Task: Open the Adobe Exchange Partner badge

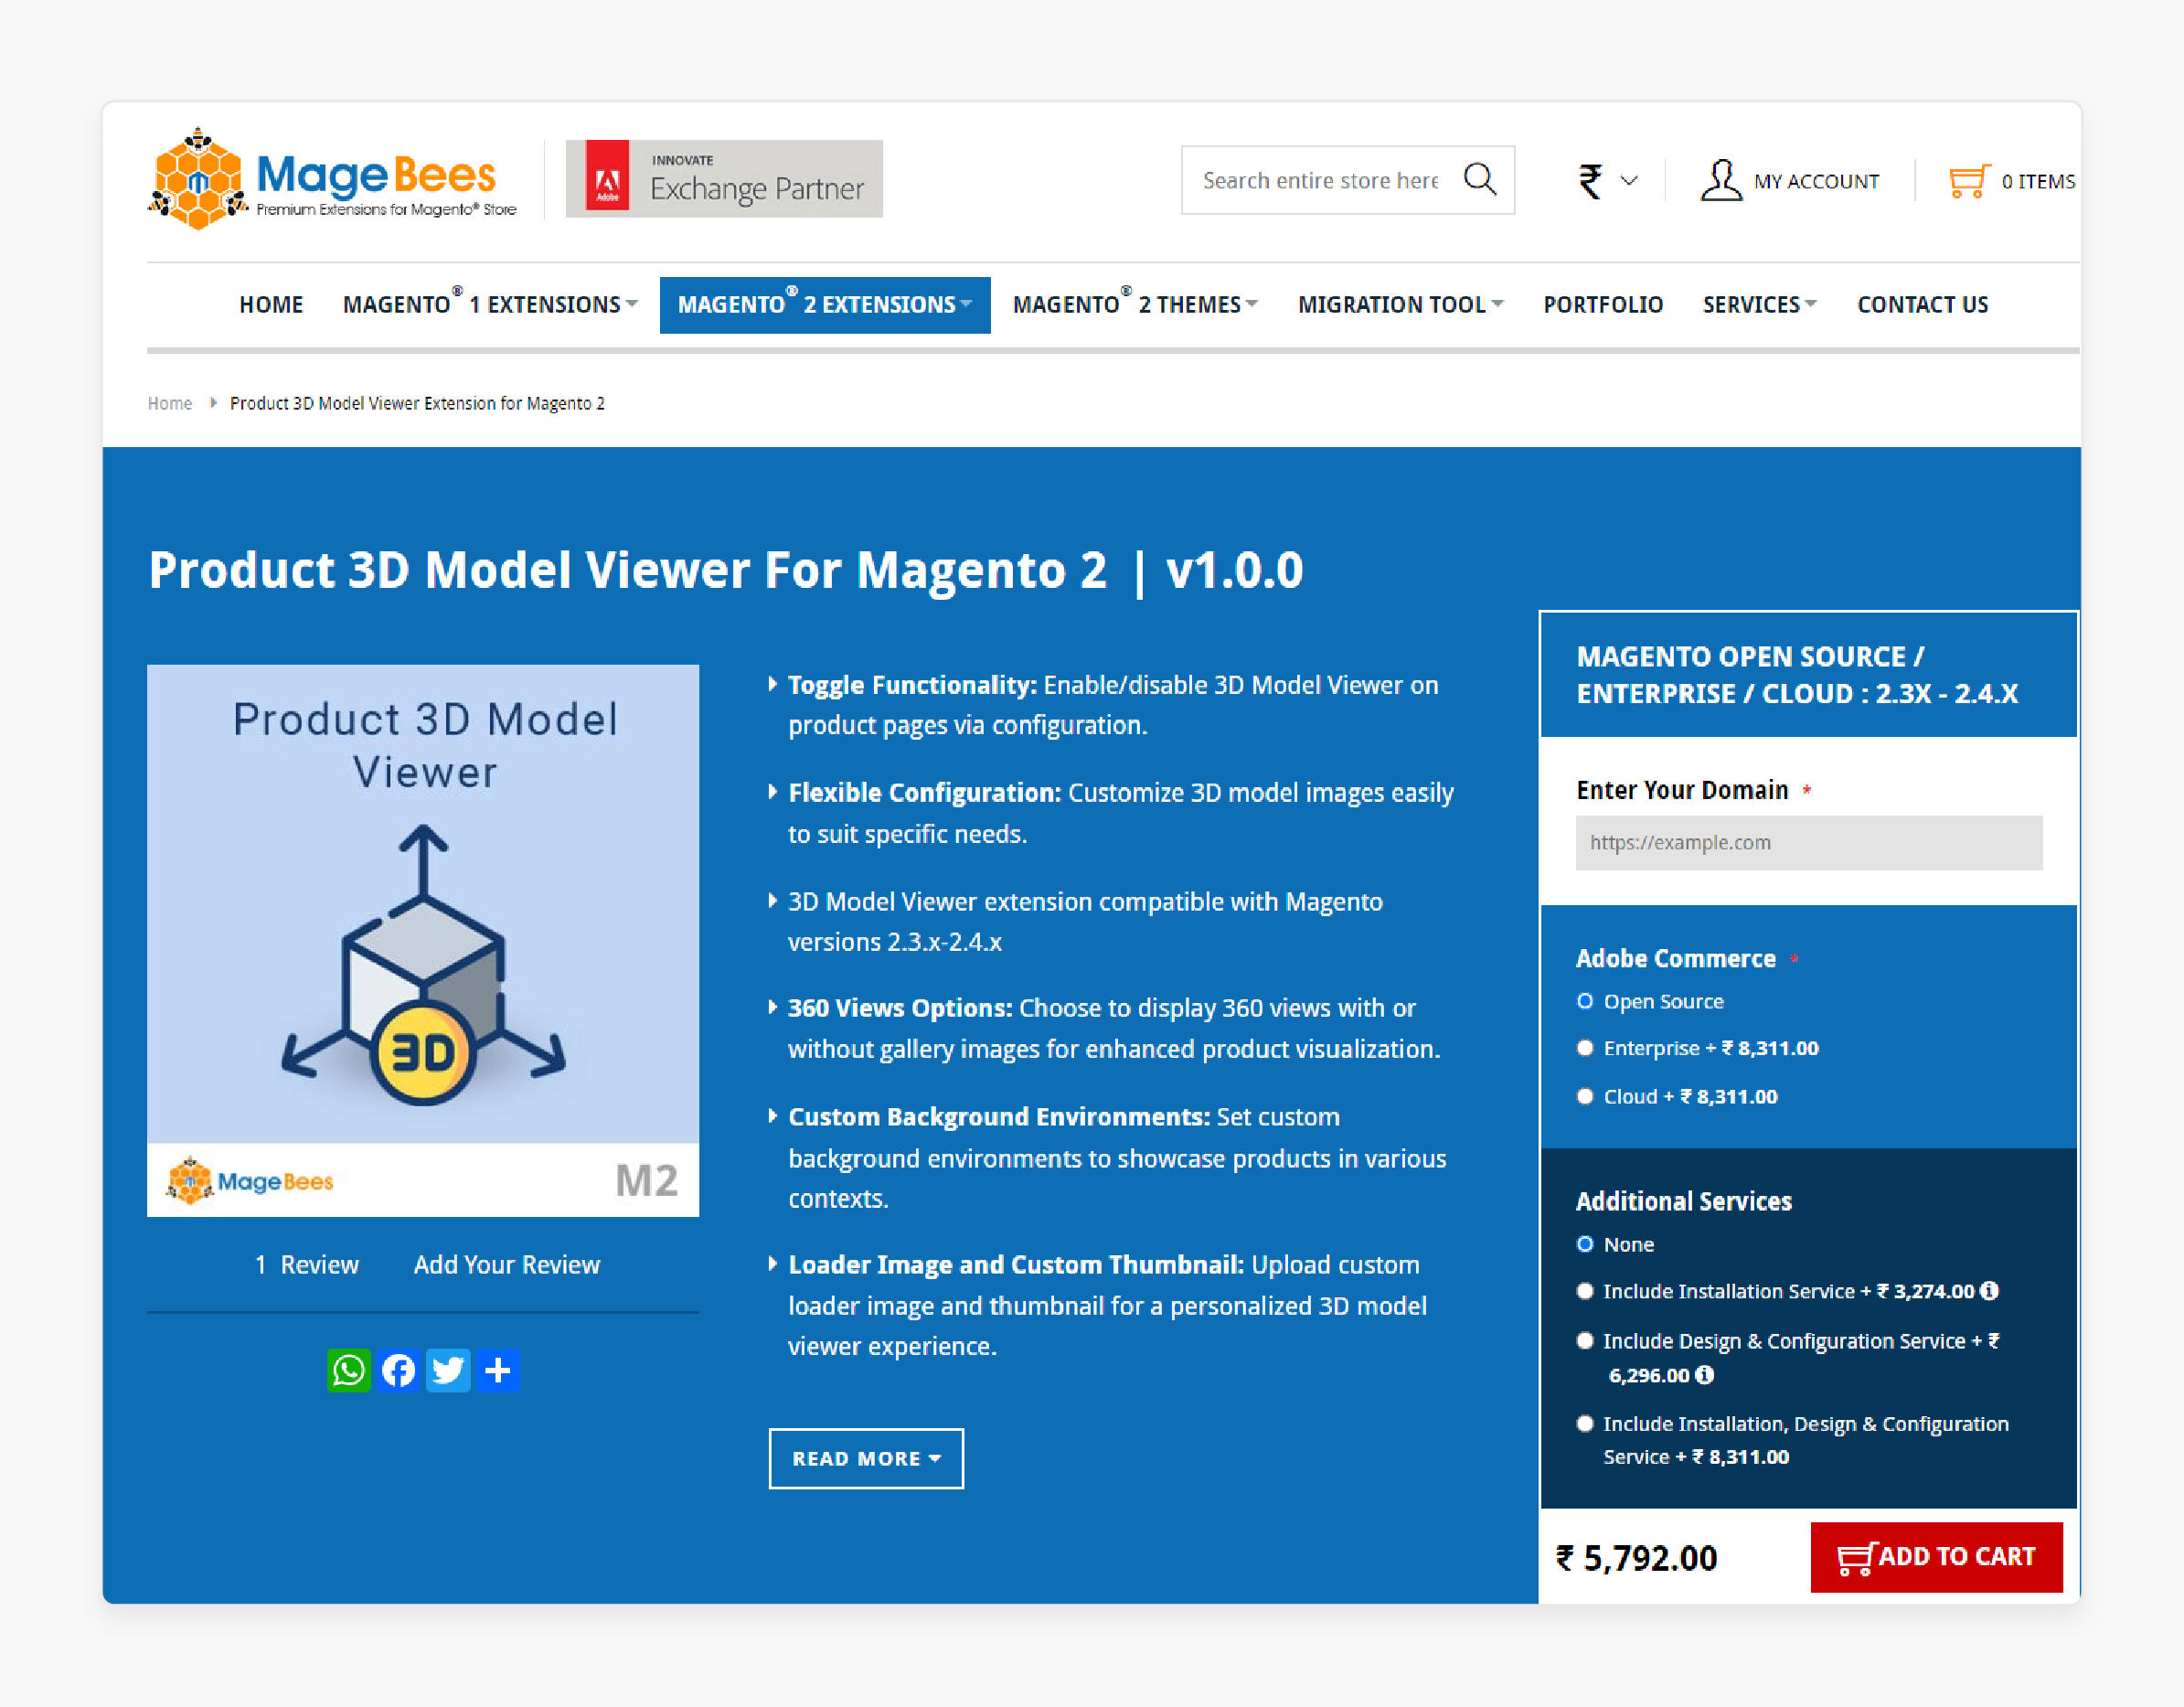Action: point(724,179)
